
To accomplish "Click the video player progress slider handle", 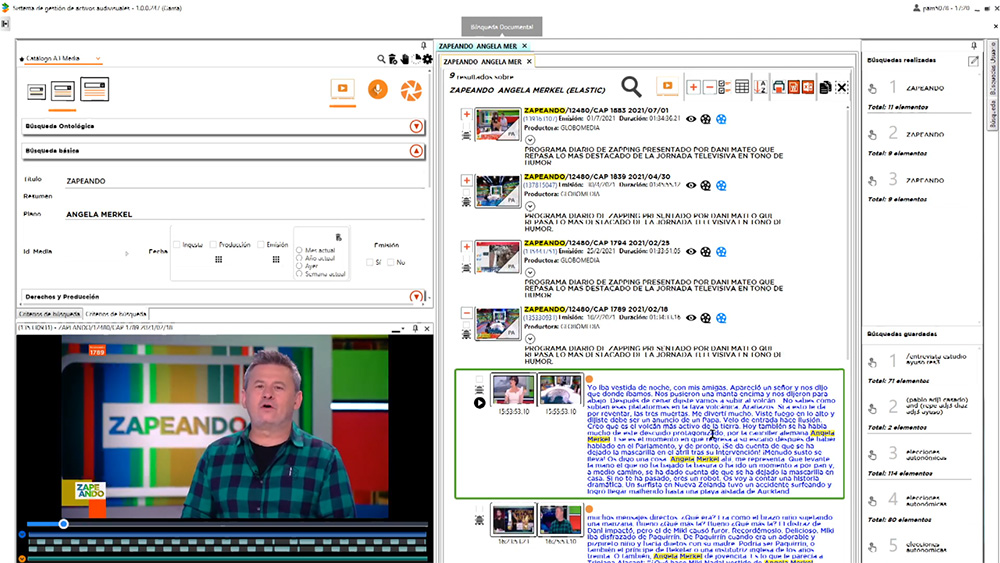I will click(x=63, y=524).
